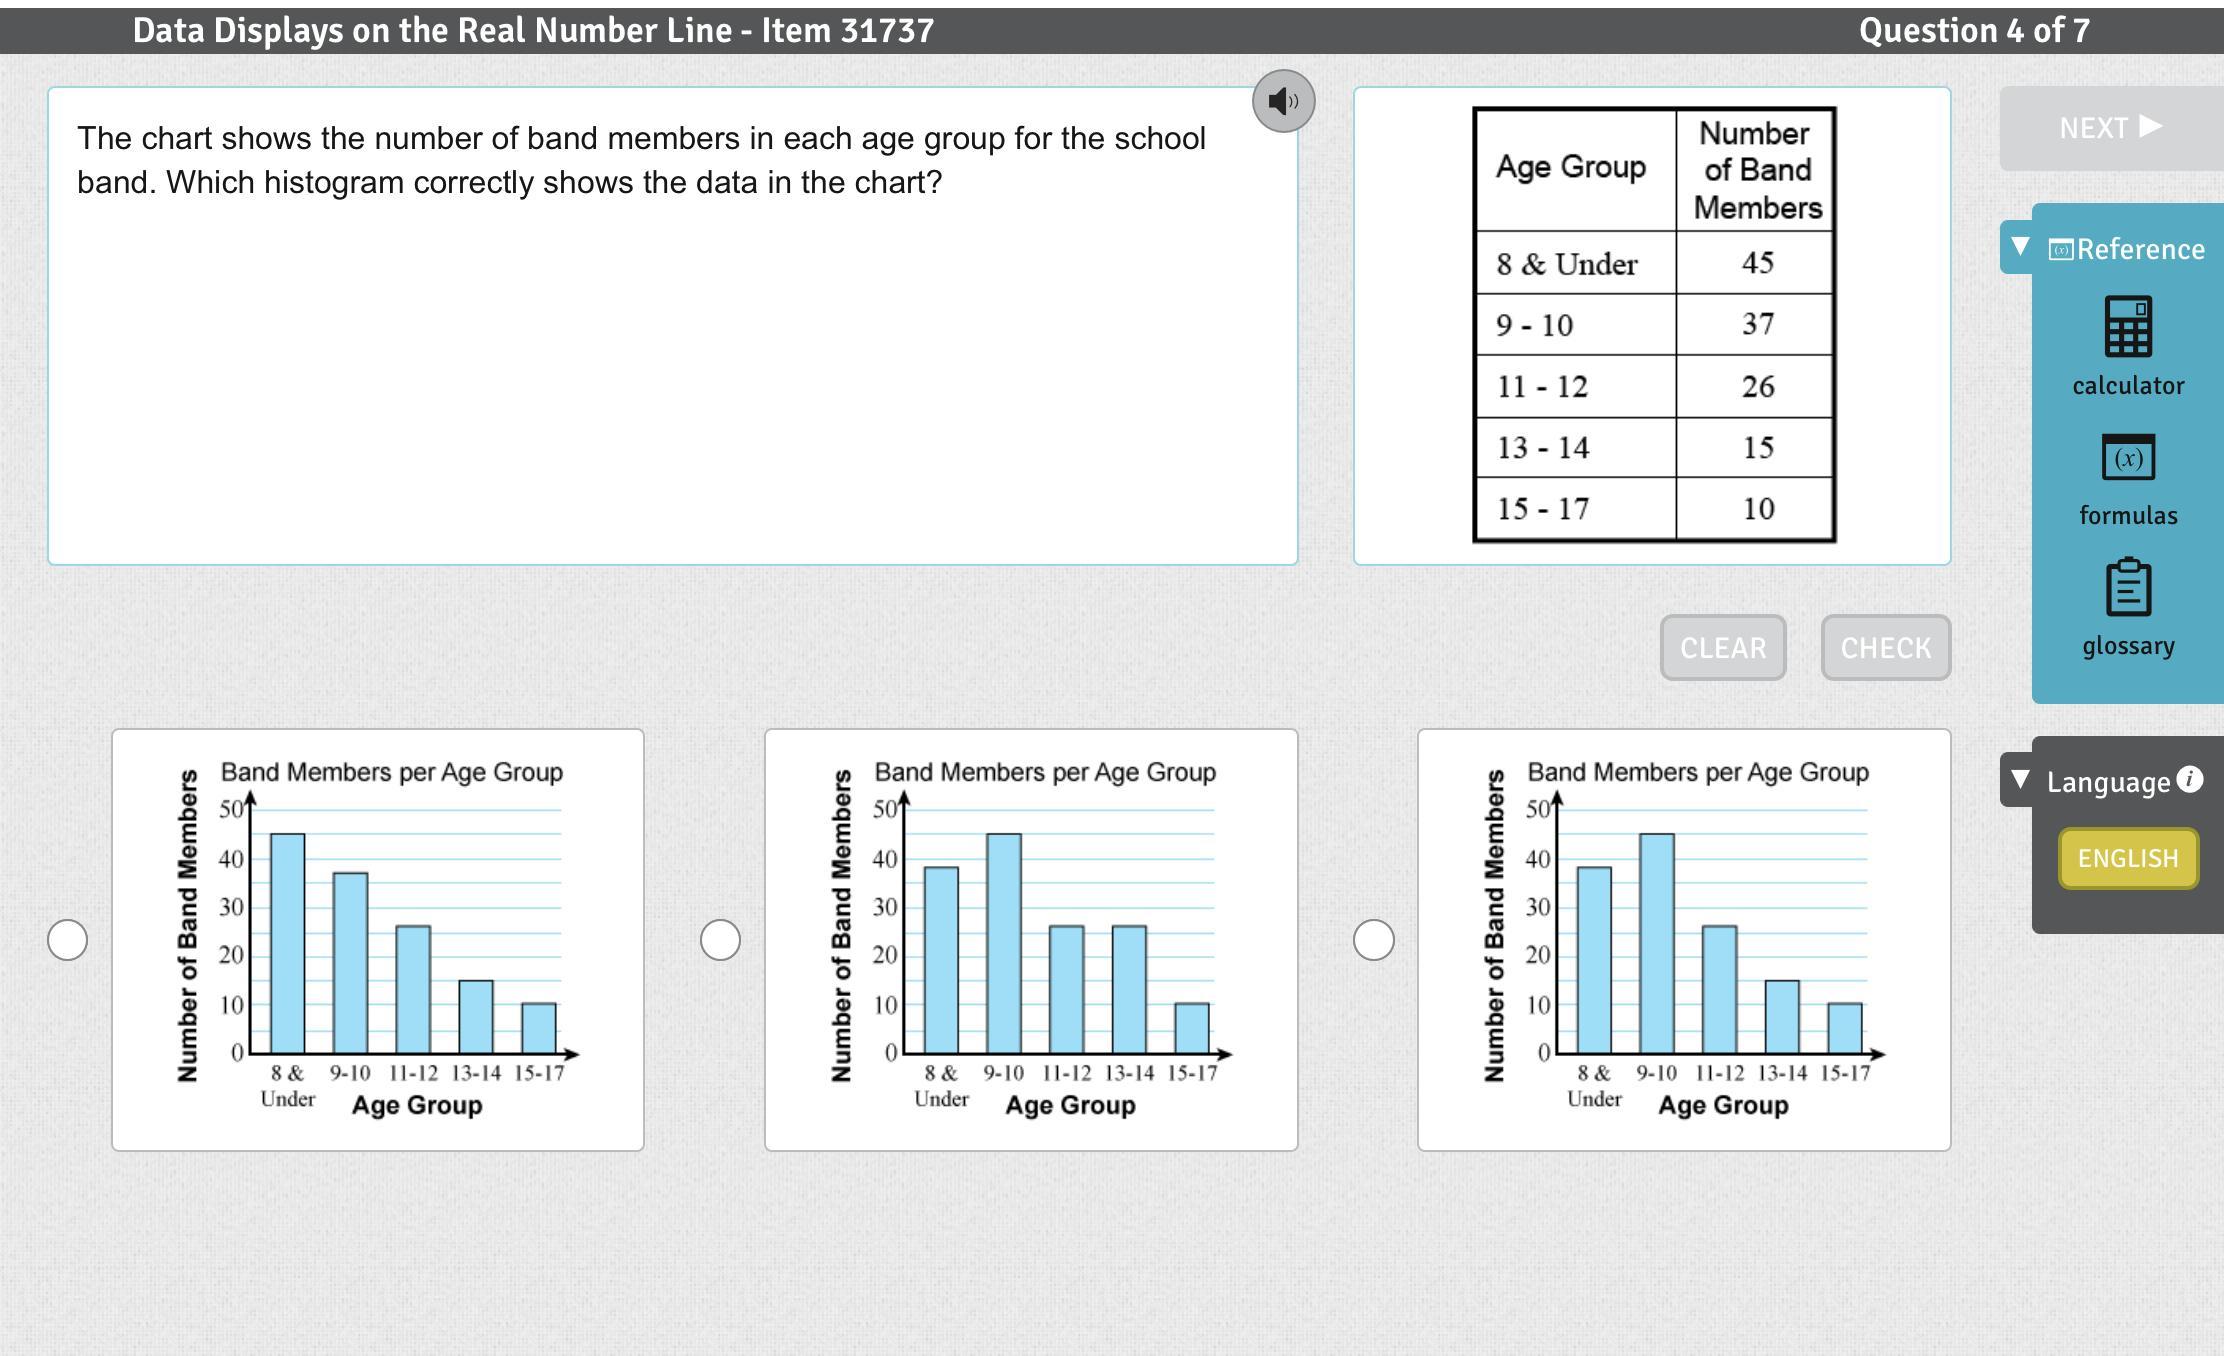Click the small Reference panel icon

coord(2060,250)
